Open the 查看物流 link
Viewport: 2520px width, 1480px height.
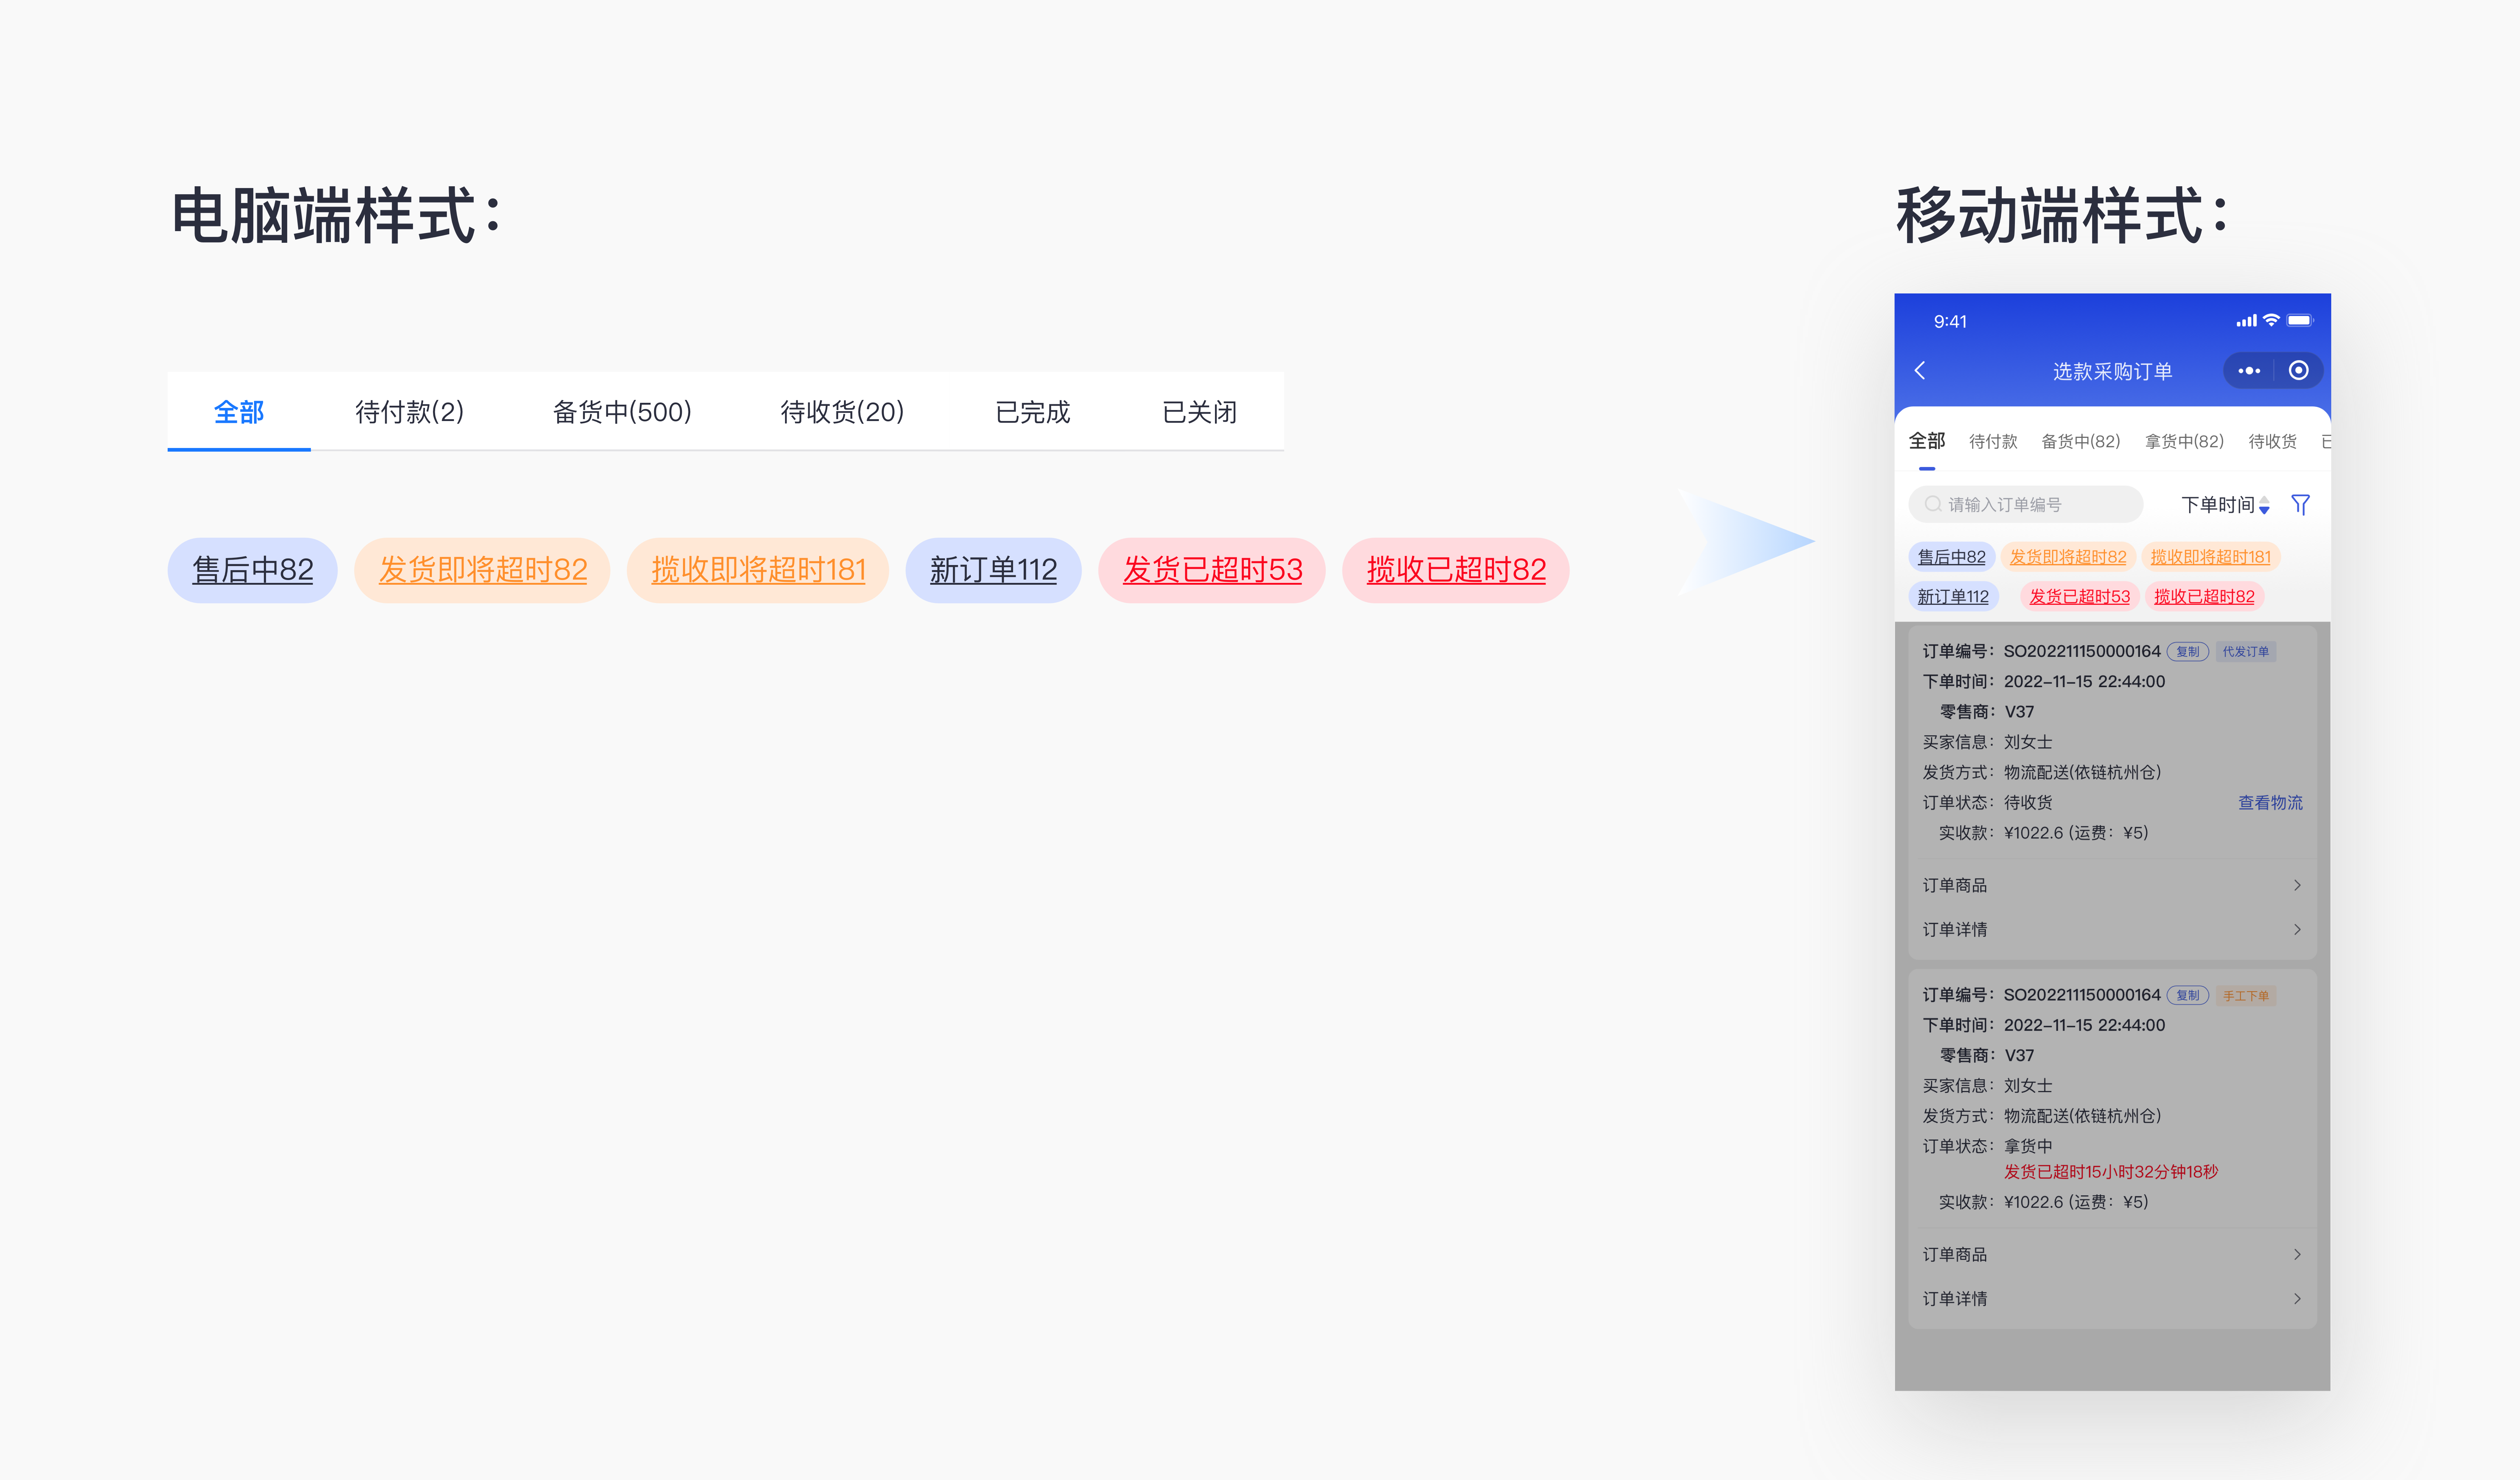coord(2270,803)
